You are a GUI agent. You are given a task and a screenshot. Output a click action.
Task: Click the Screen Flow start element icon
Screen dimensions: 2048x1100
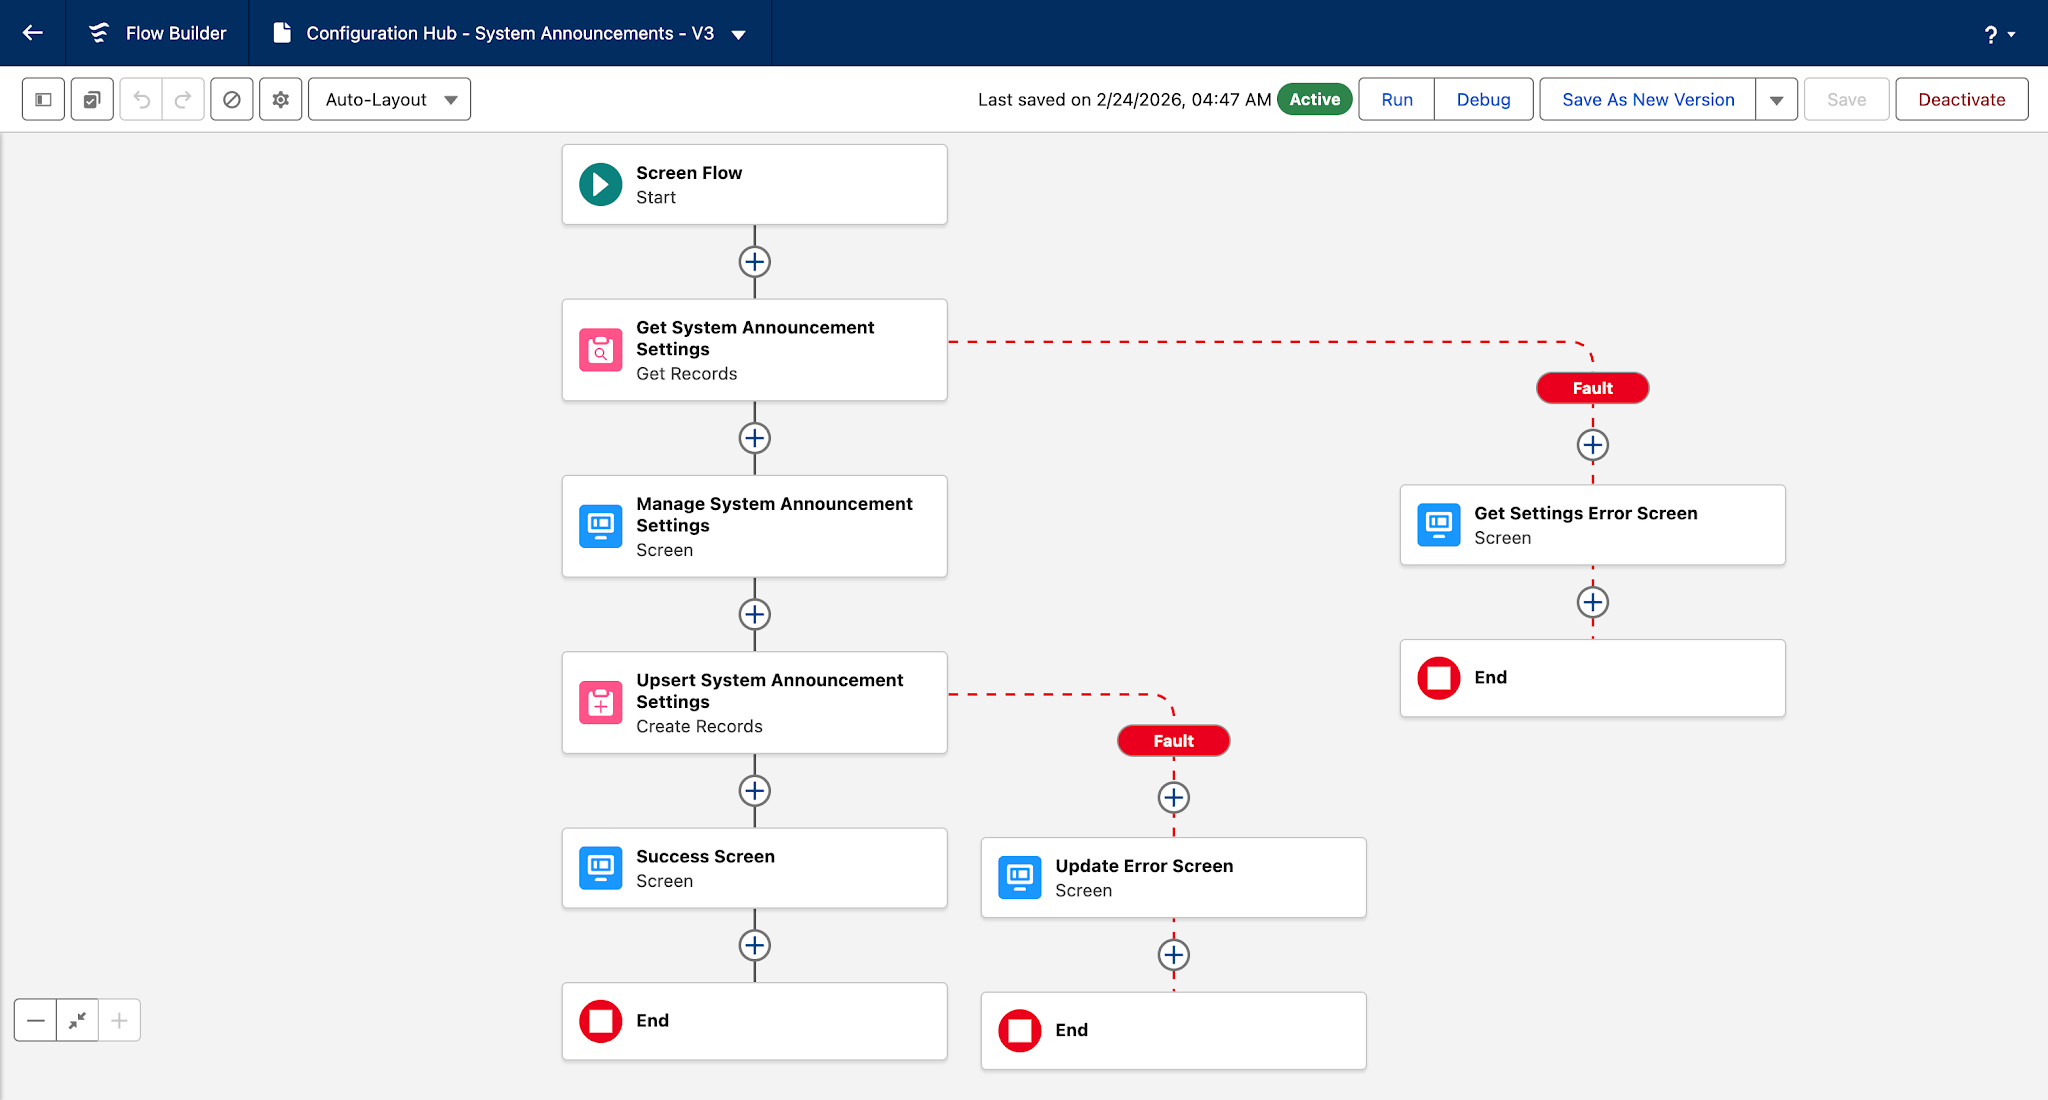click(x=600, y=184)
